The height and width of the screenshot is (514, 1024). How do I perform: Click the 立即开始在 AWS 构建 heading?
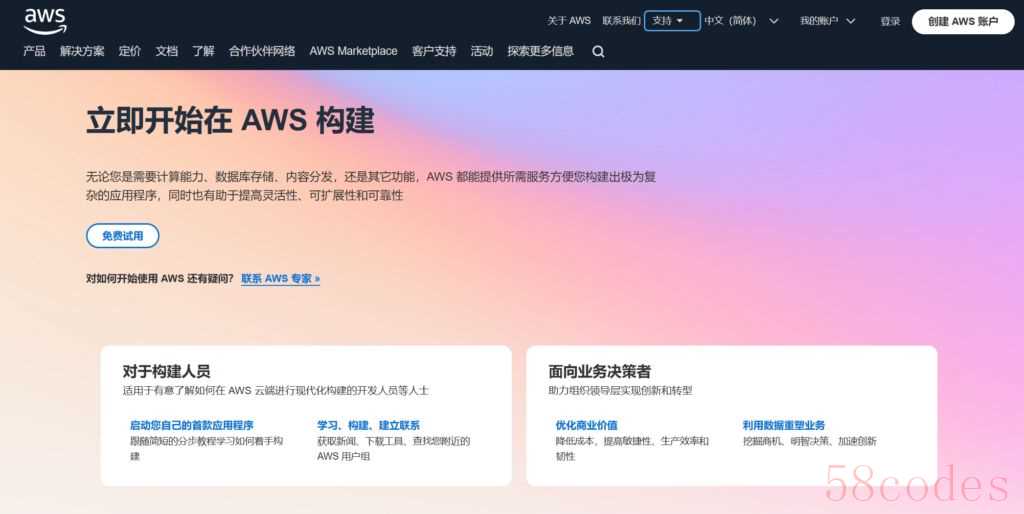click(231, 121)
